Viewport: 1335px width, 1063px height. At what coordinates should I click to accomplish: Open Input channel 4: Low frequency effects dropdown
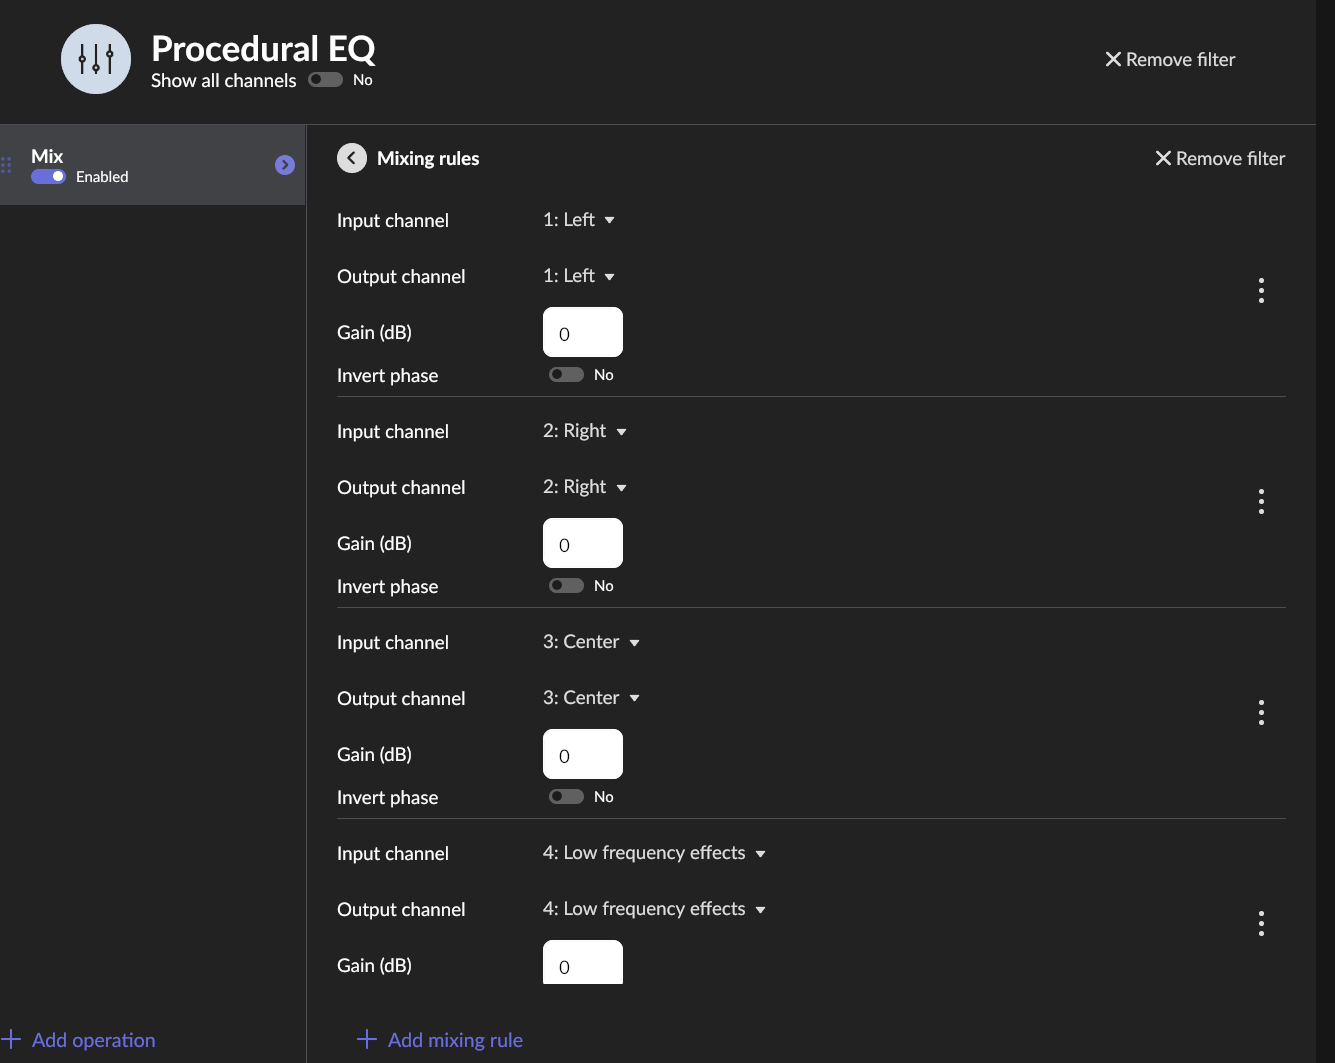(654, 853)
